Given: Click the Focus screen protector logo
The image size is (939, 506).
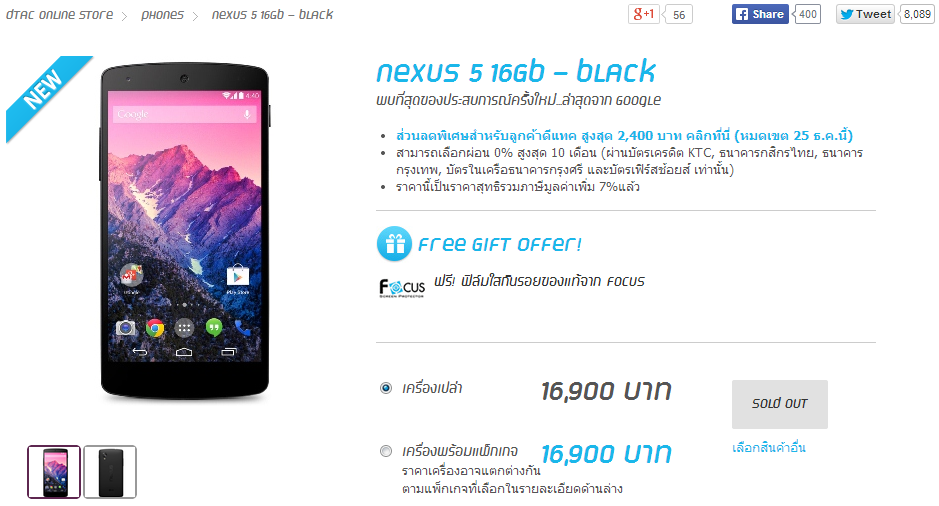Looking at the screenshot, I should 402,287.
